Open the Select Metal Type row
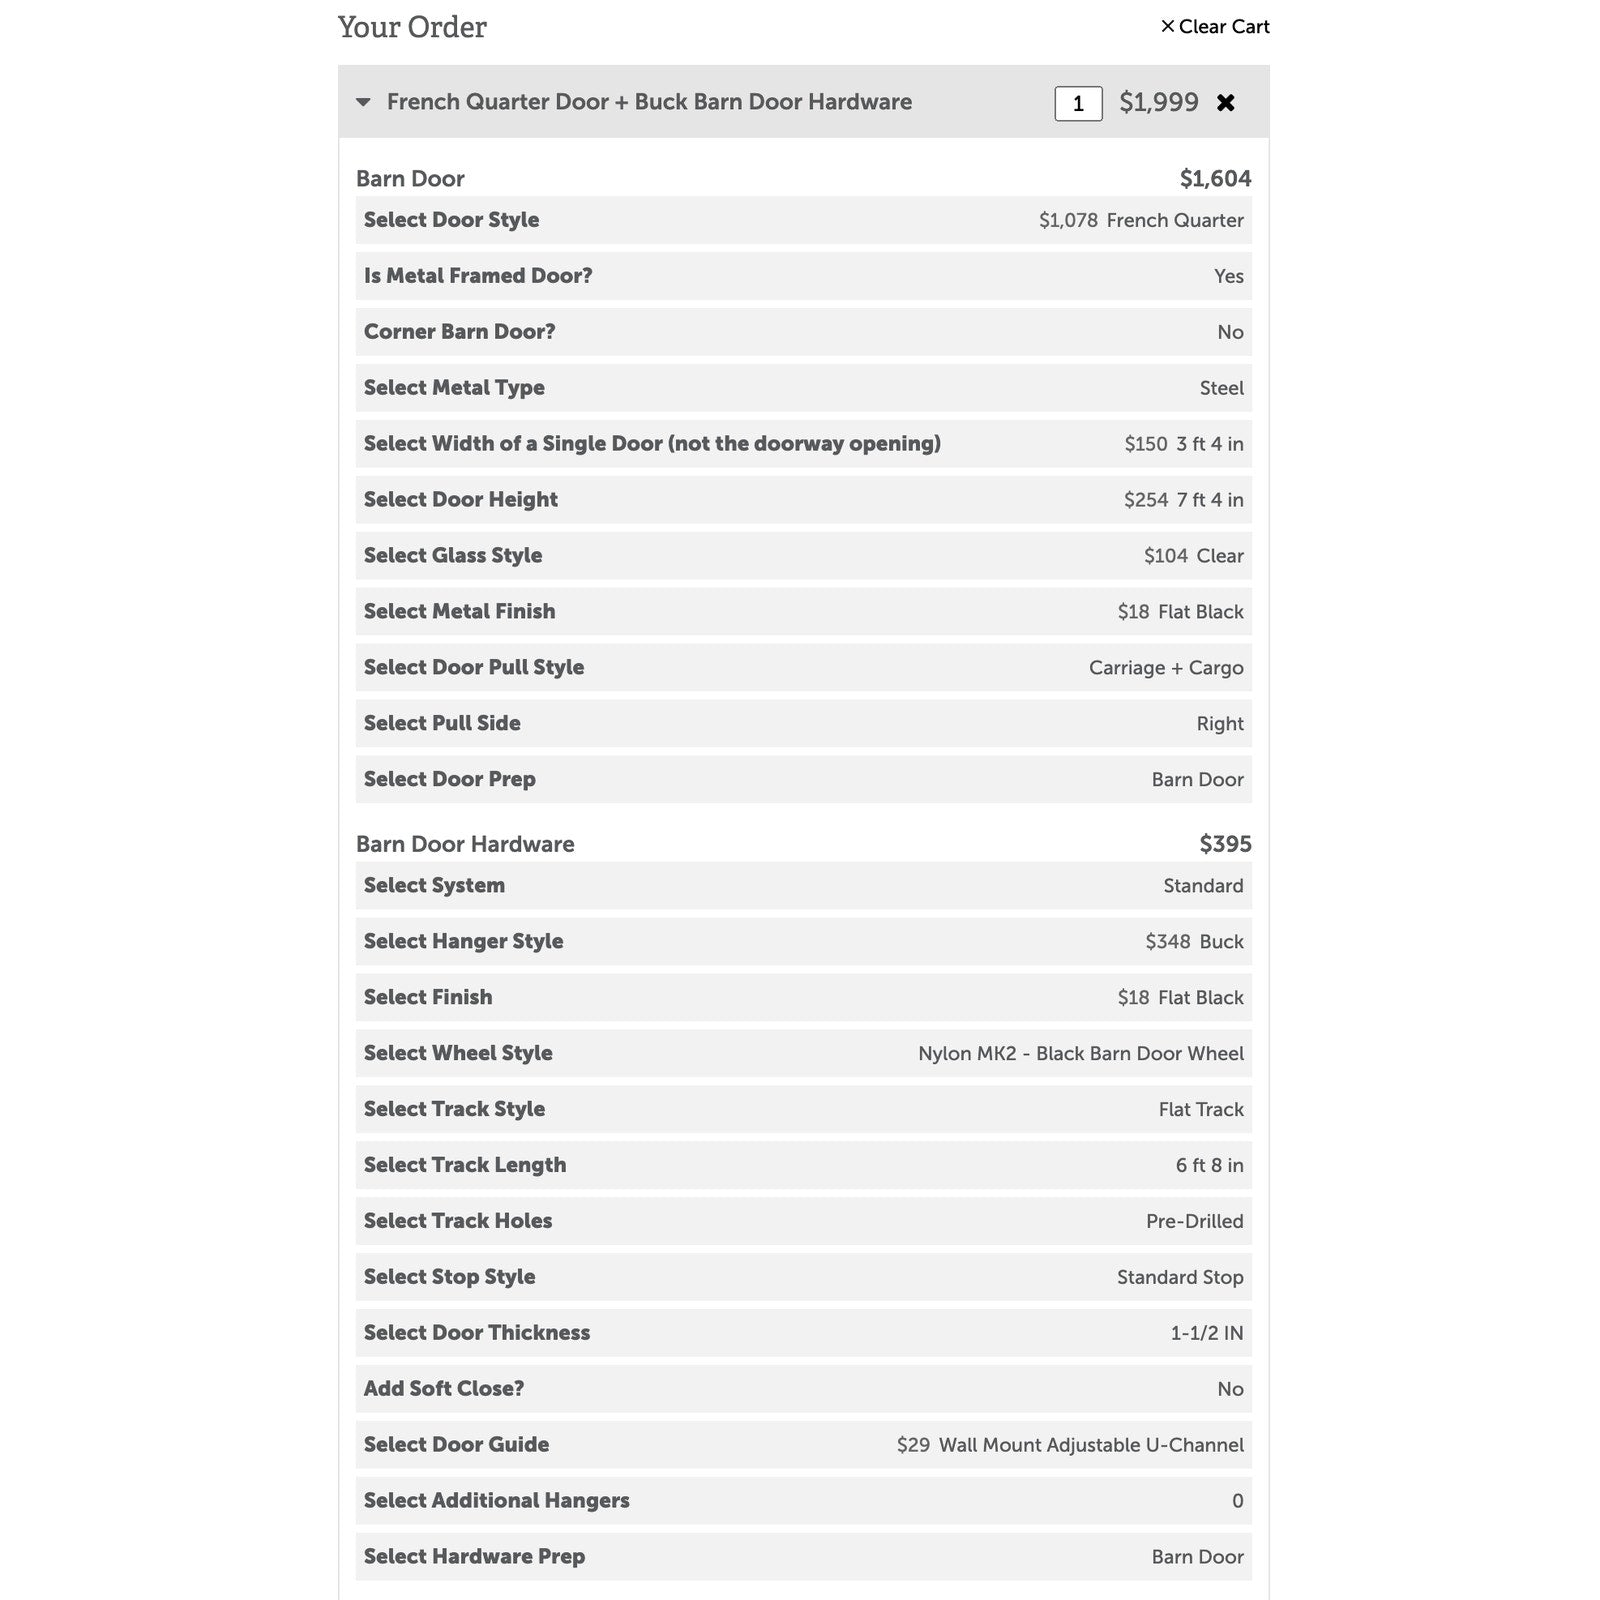 [x=804, y=388]
